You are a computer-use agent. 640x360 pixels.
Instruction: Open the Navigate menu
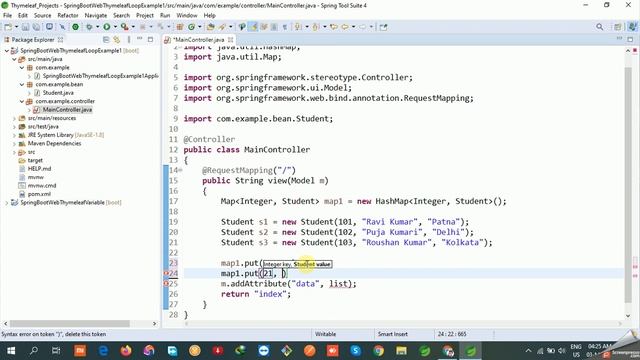96,16
